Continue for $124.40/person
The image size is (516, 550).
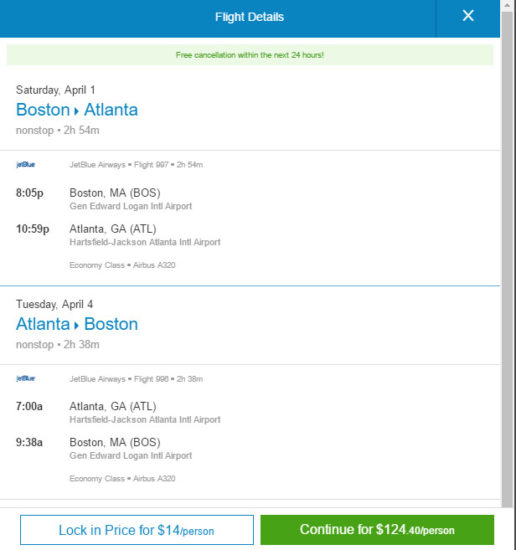point(377,530)
